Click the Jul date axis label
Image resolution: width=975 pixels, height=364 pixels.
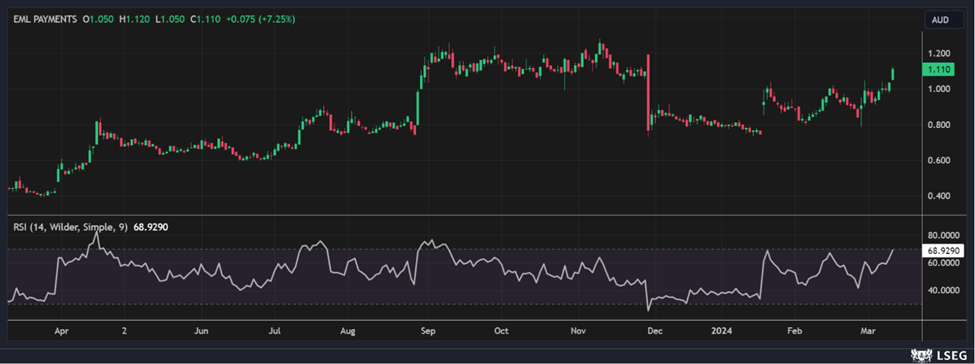[275, 330]
